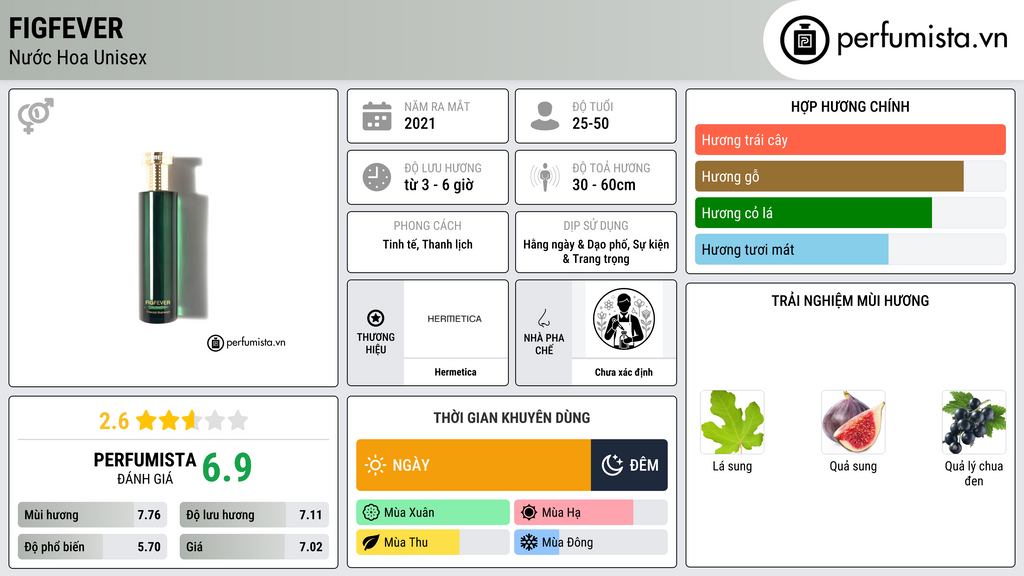Click the Nước Hoa Unisex subtitle
This screenshot has height=576, width=1024.
pos(78,57)
